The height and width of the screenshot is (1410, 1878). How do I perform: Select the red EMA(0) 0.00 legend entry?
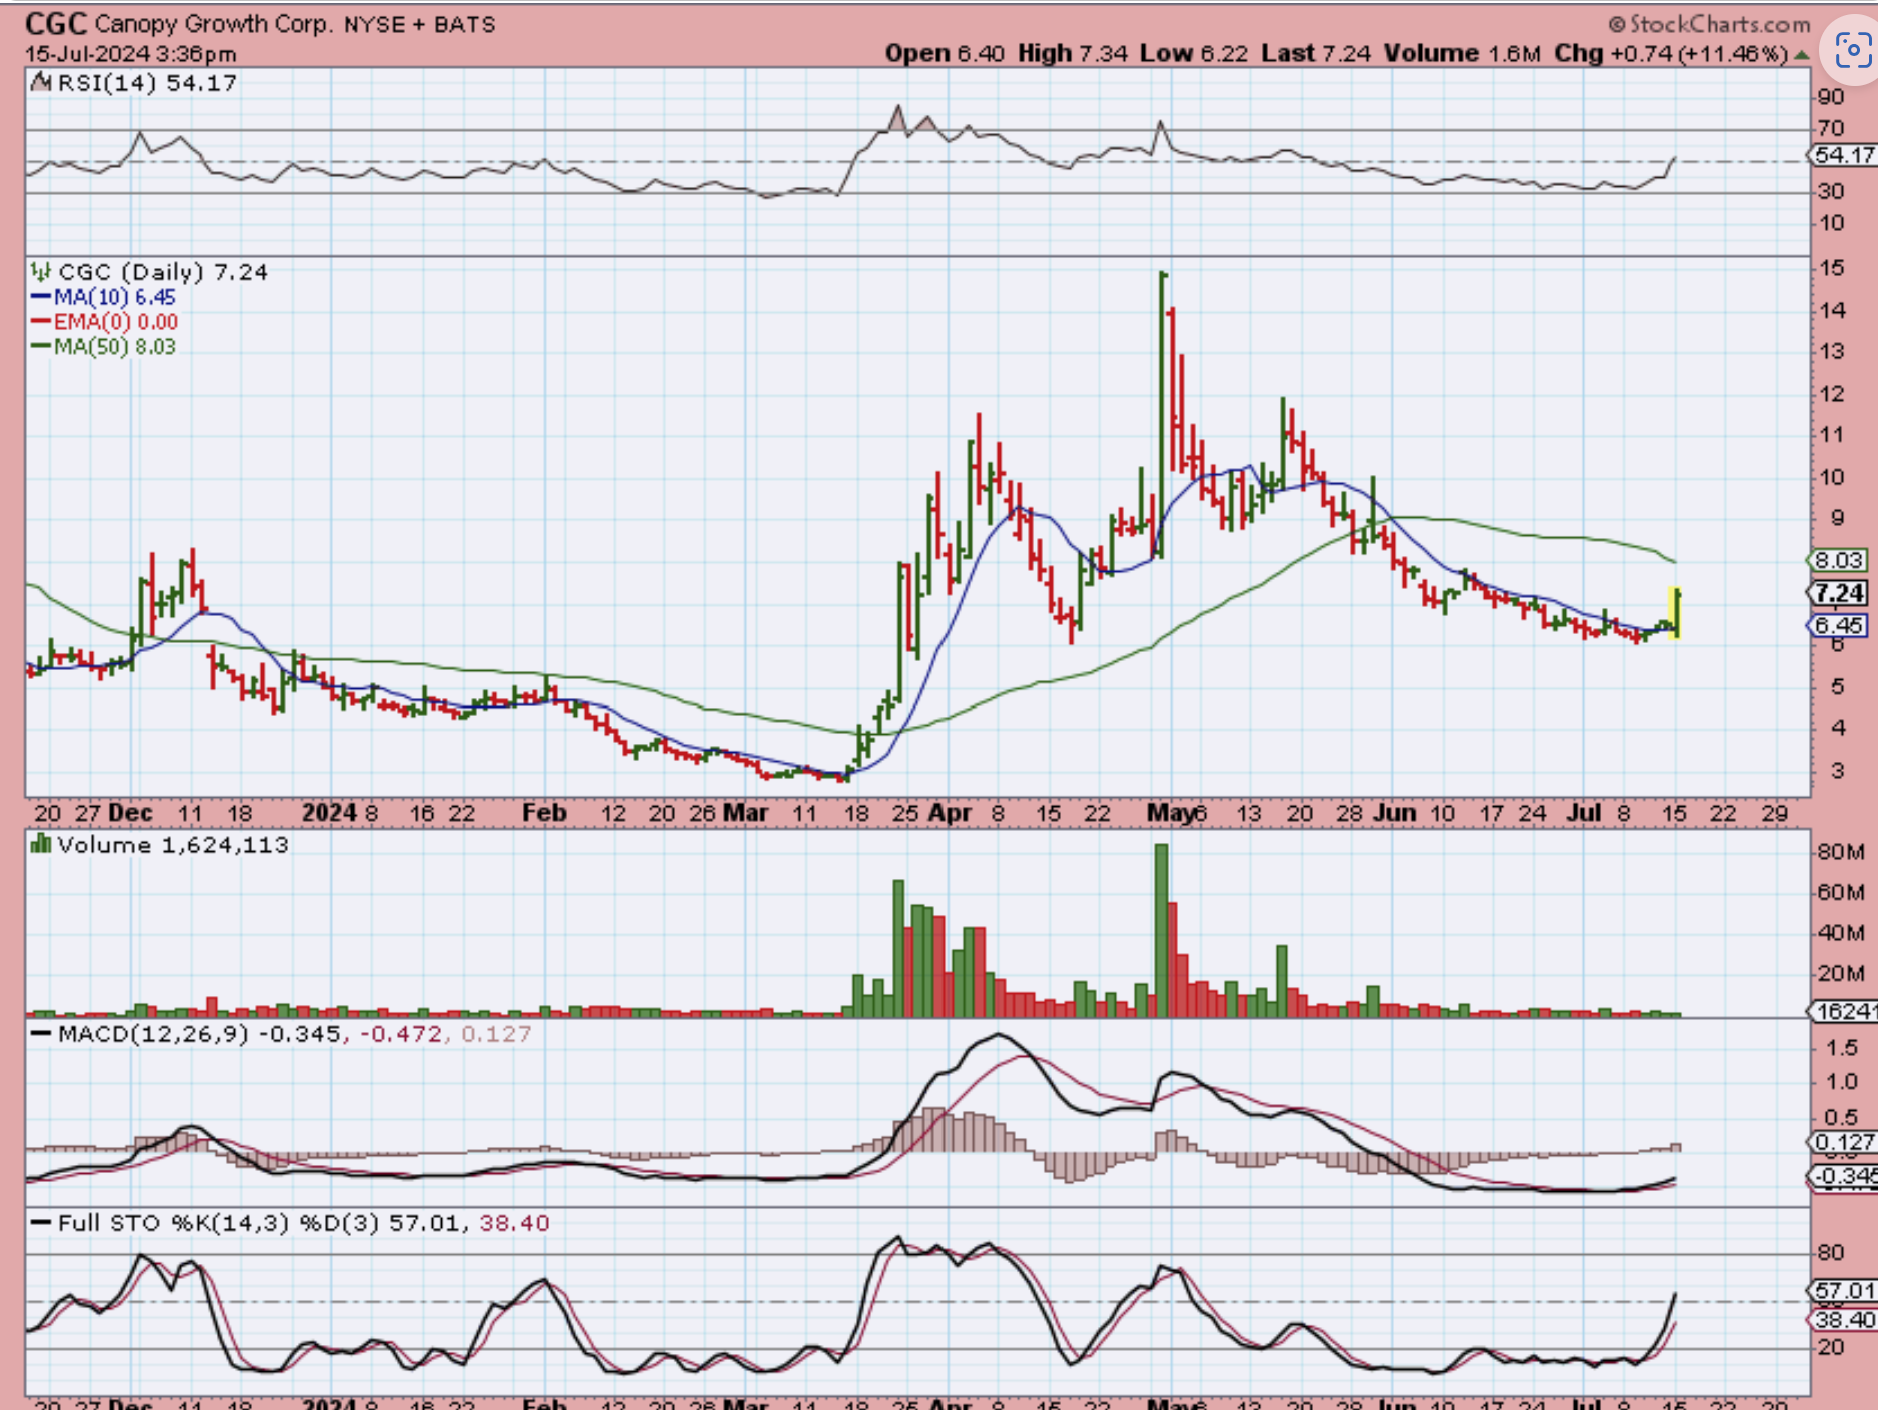[104, 322]
